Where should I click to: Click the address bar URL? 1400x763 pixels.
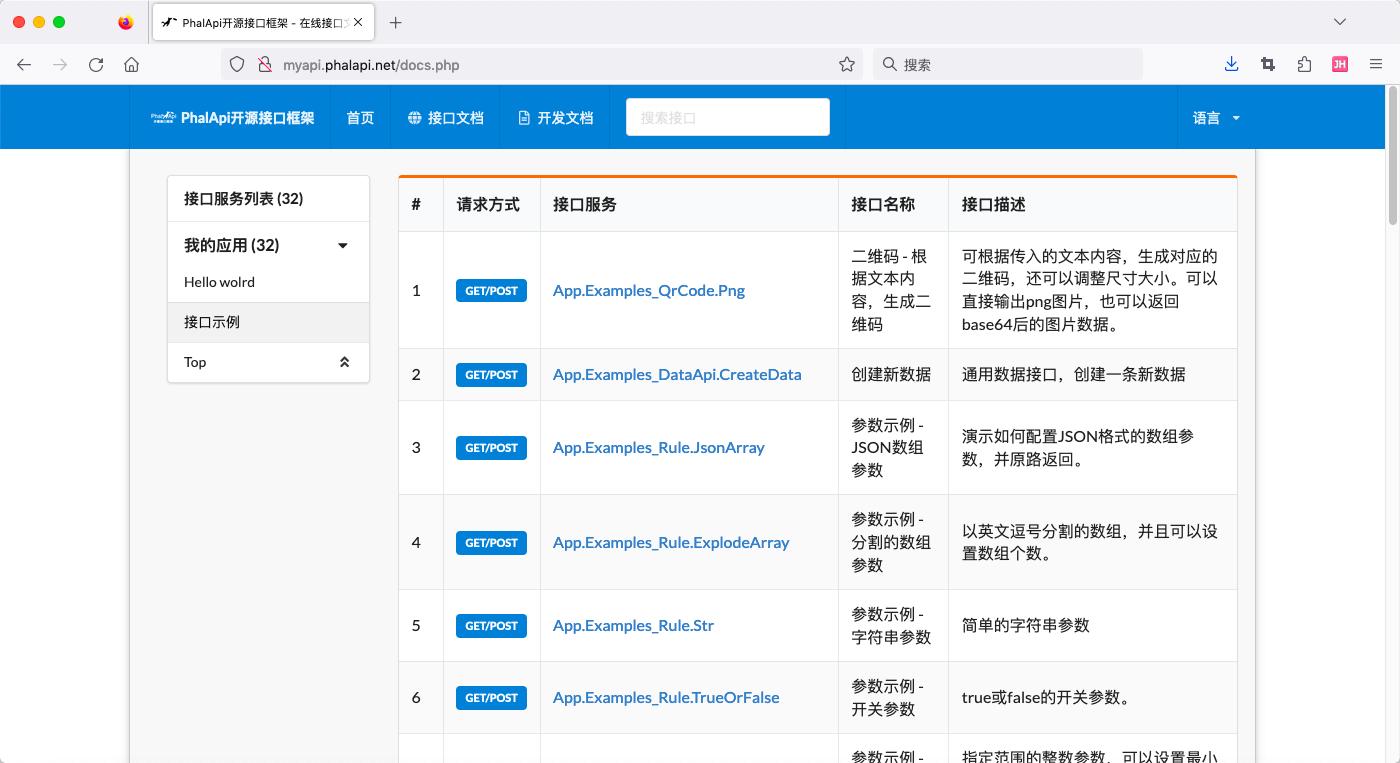[371, 65]
